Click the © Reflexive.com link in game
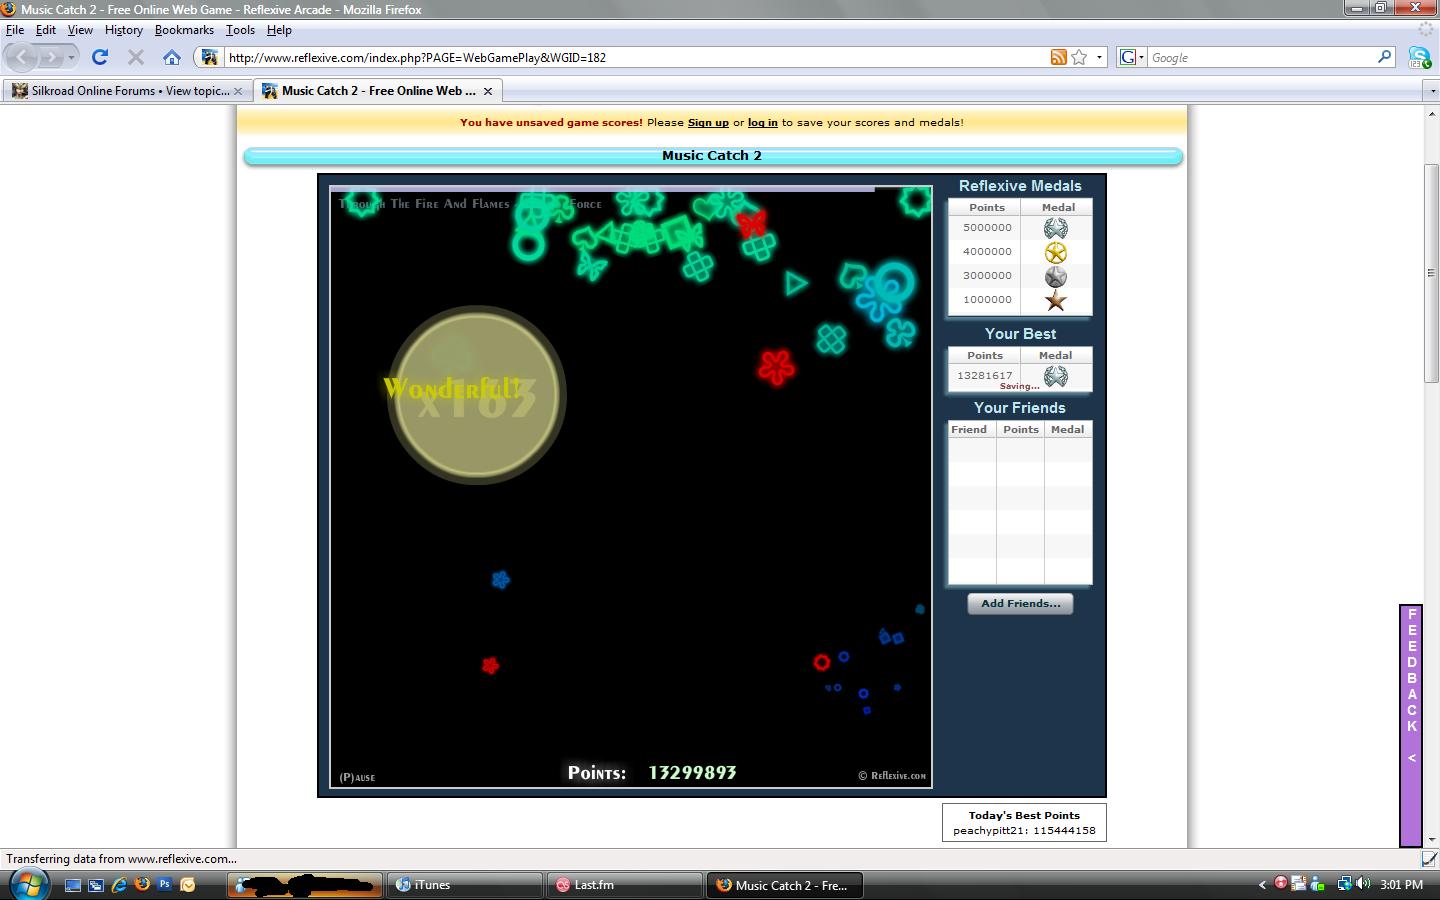Image resolution: width=1440 pixels, height=900 pixels. [892, 776]
